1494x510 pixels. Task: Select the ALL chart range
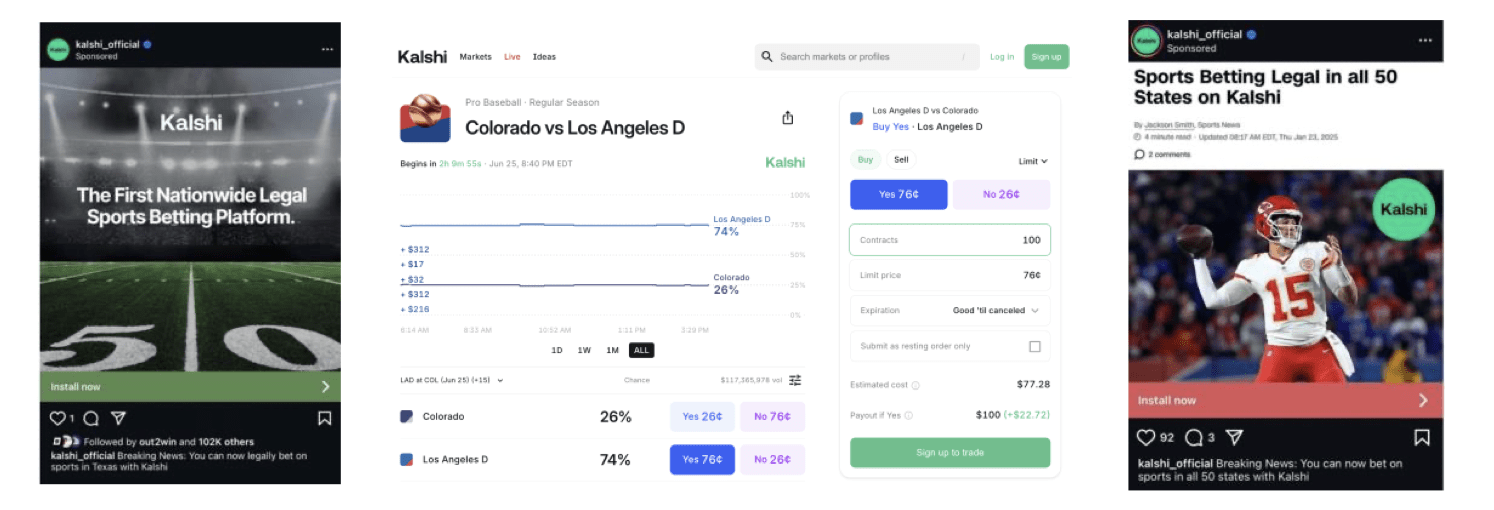tap(641, 350)
